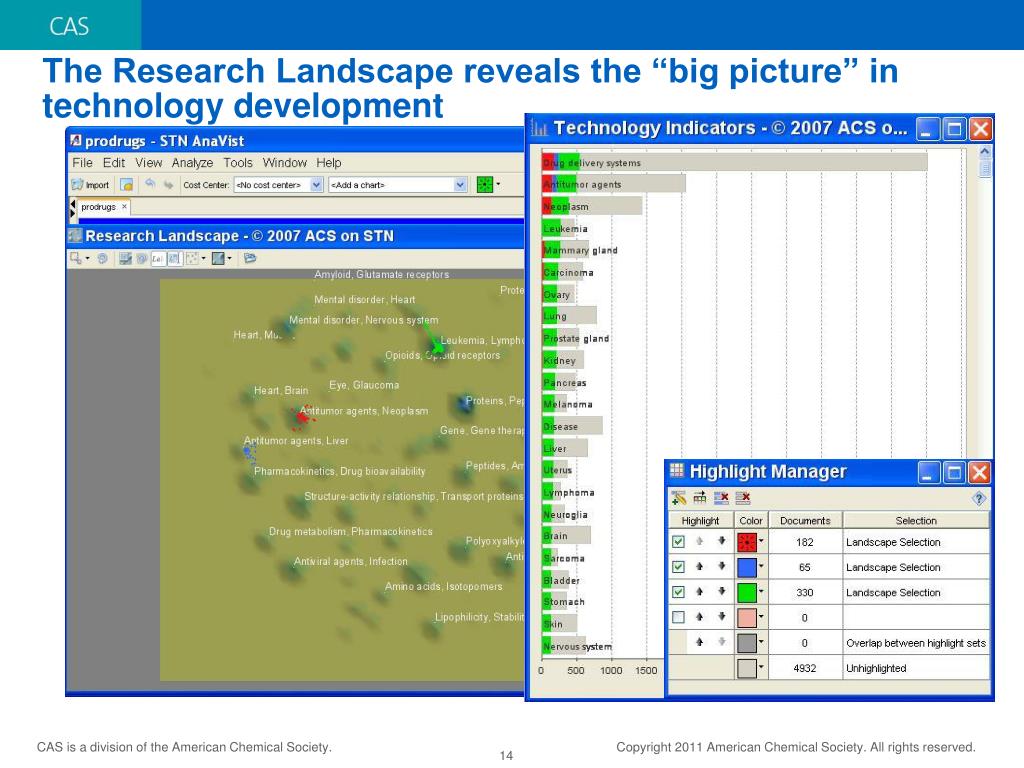Open the View menu

click(148, 163)
